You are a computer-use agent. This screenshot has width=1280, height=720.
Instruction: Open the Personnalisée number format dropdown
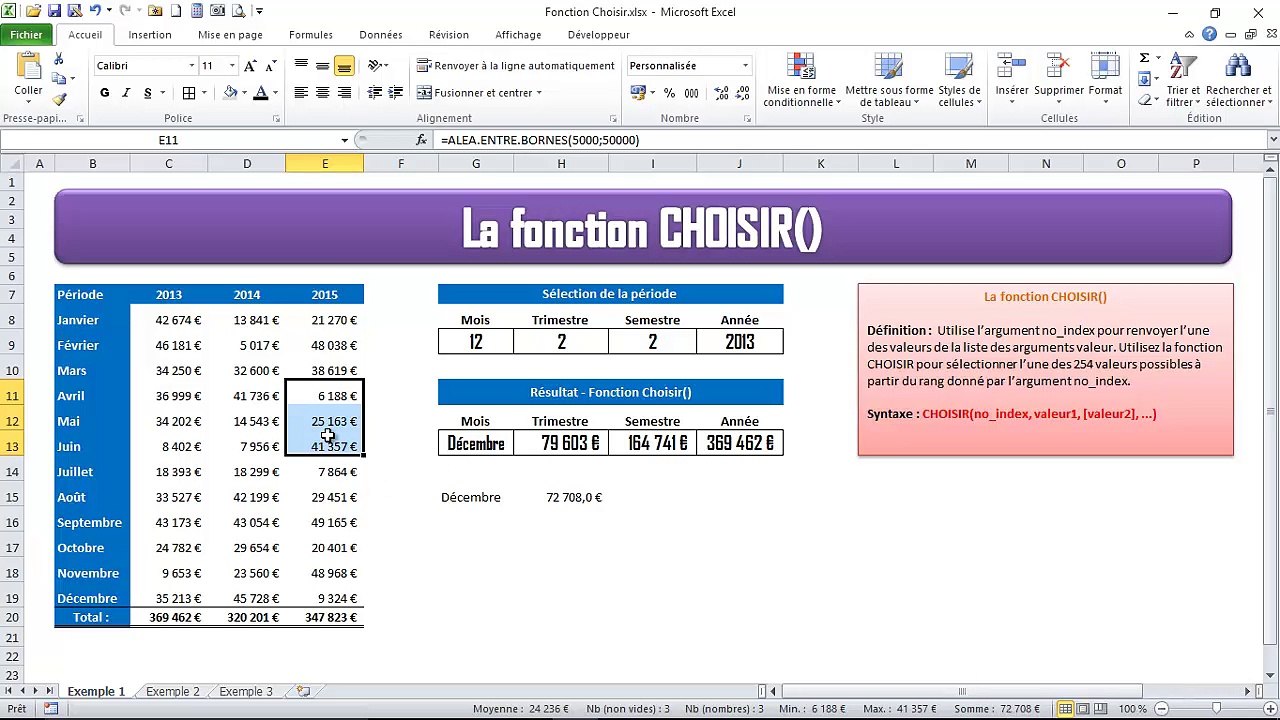(x=745, y=66)
